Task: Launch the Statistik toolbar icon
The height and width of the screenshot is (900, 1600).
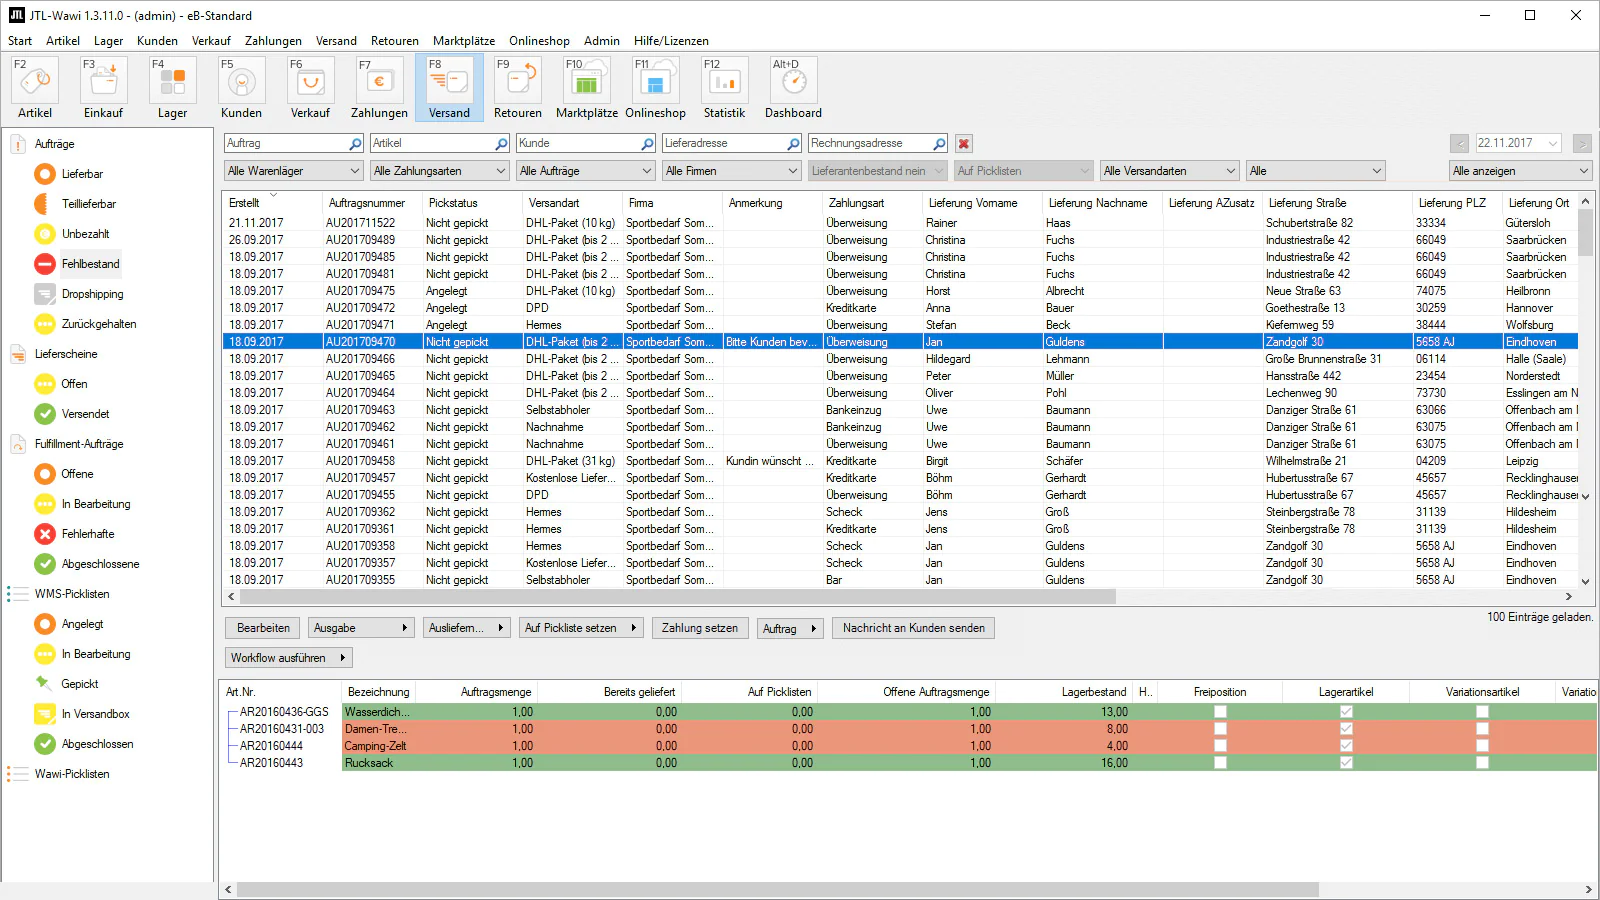Action: coord(724,82)
